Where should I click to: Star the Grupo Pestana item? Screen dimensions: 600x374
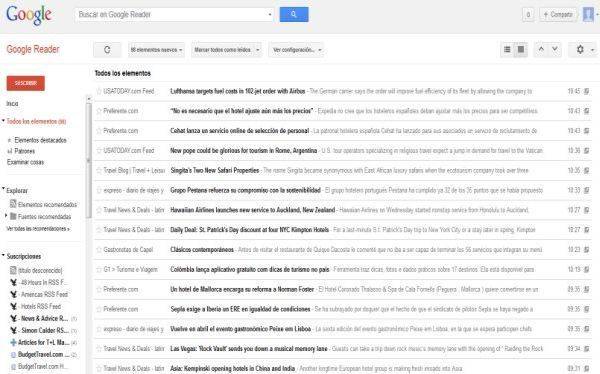pyautogui.click(x=99, y=190)
